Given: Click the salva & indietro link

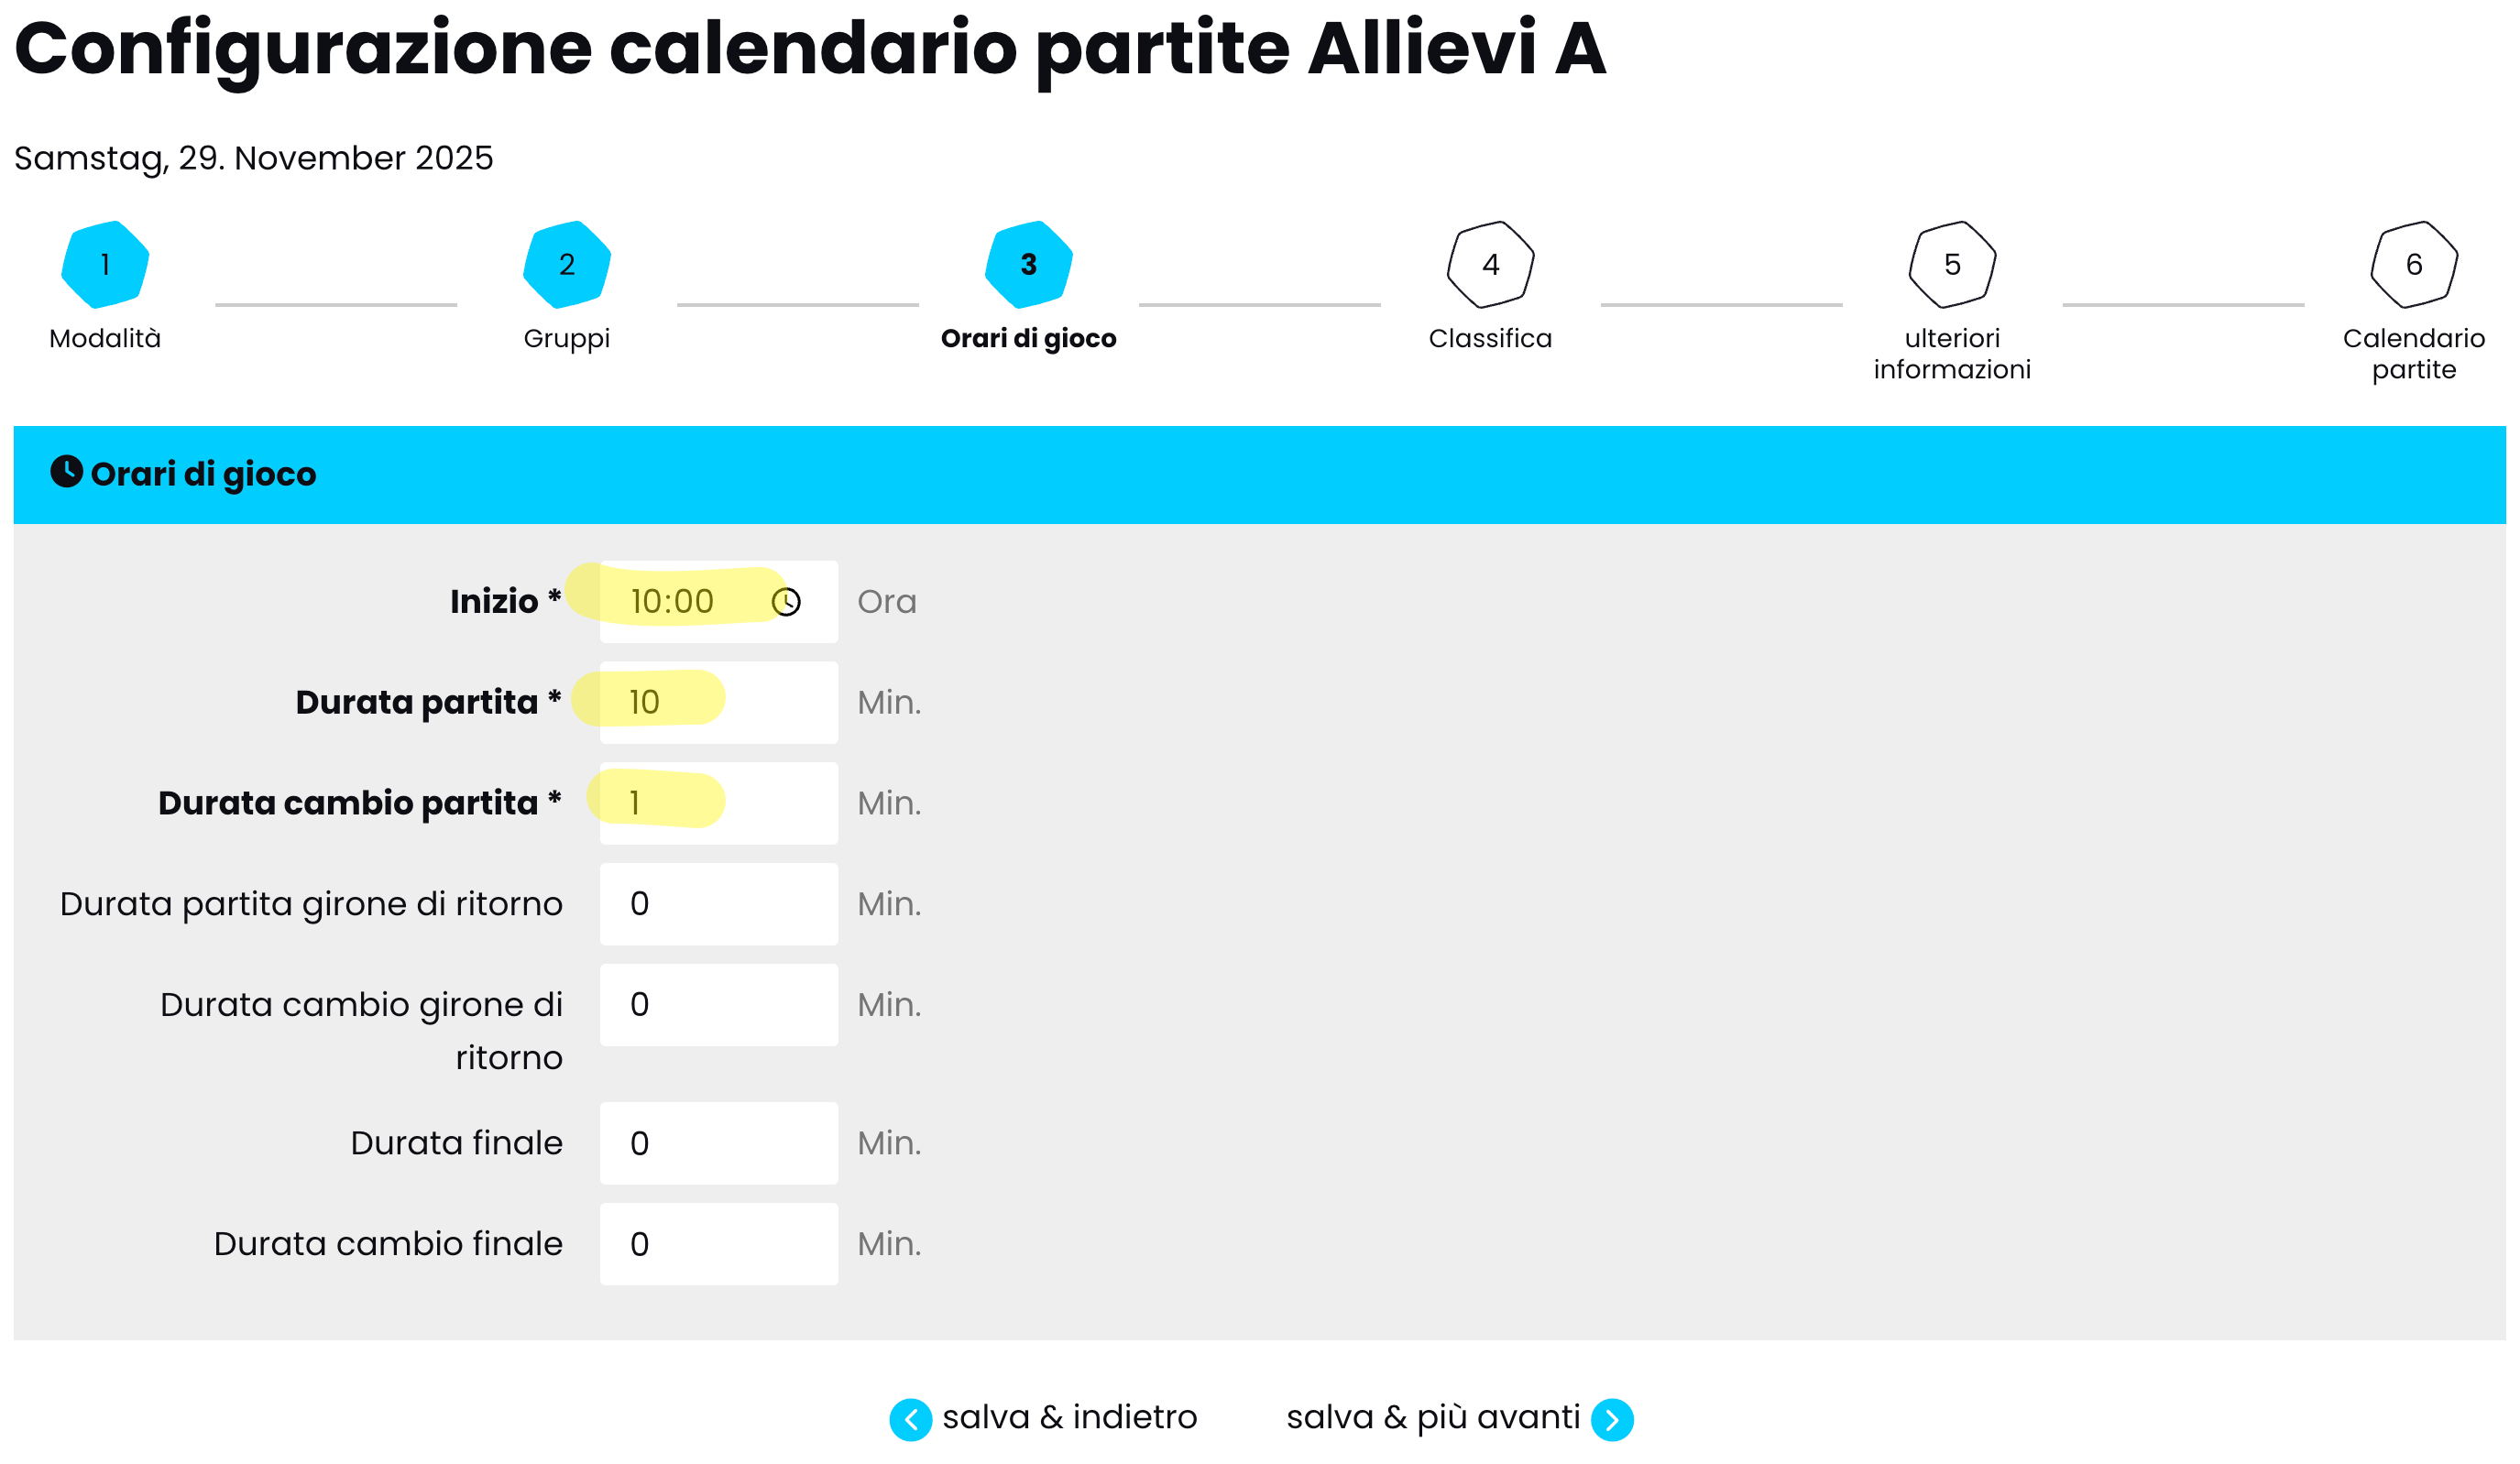Looking at the screenshot, I should [1069, 1417].
